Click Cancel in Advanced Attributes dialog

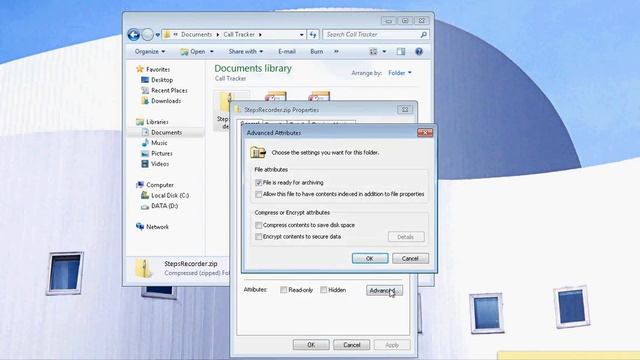point(410,258)
